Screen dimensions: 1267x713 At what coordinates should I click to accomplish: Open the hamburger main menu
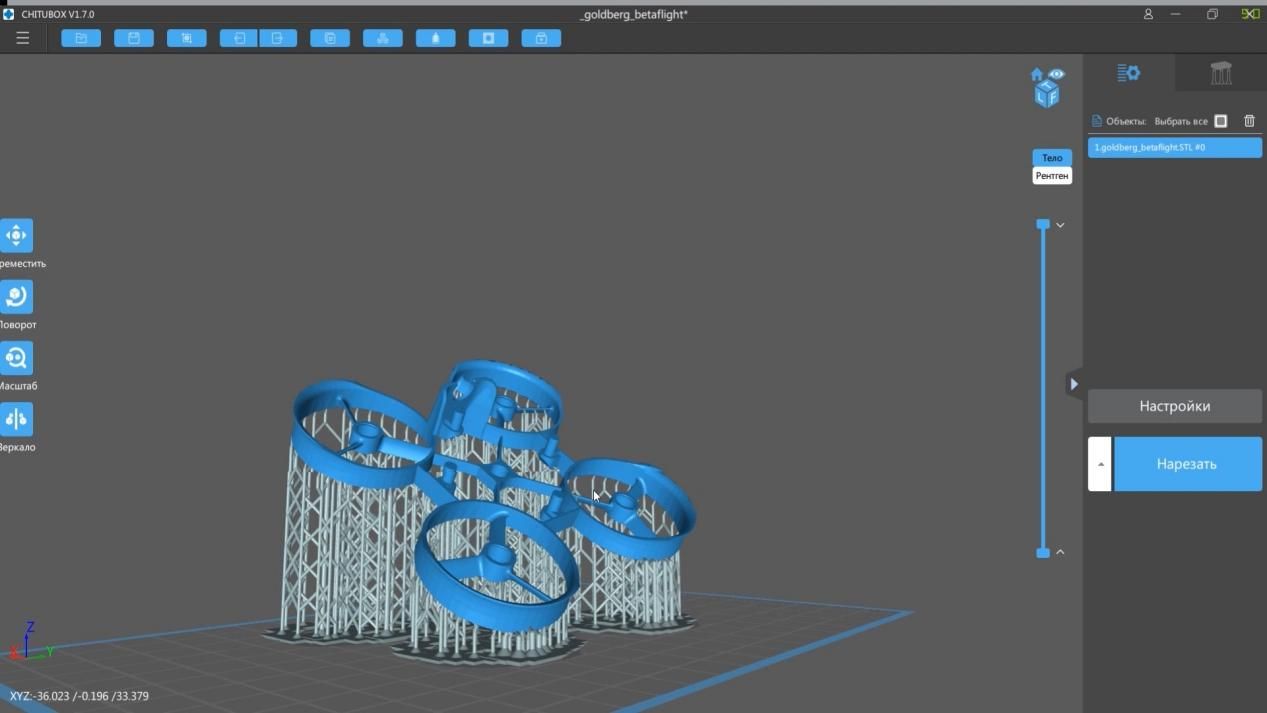click(22, 38)
